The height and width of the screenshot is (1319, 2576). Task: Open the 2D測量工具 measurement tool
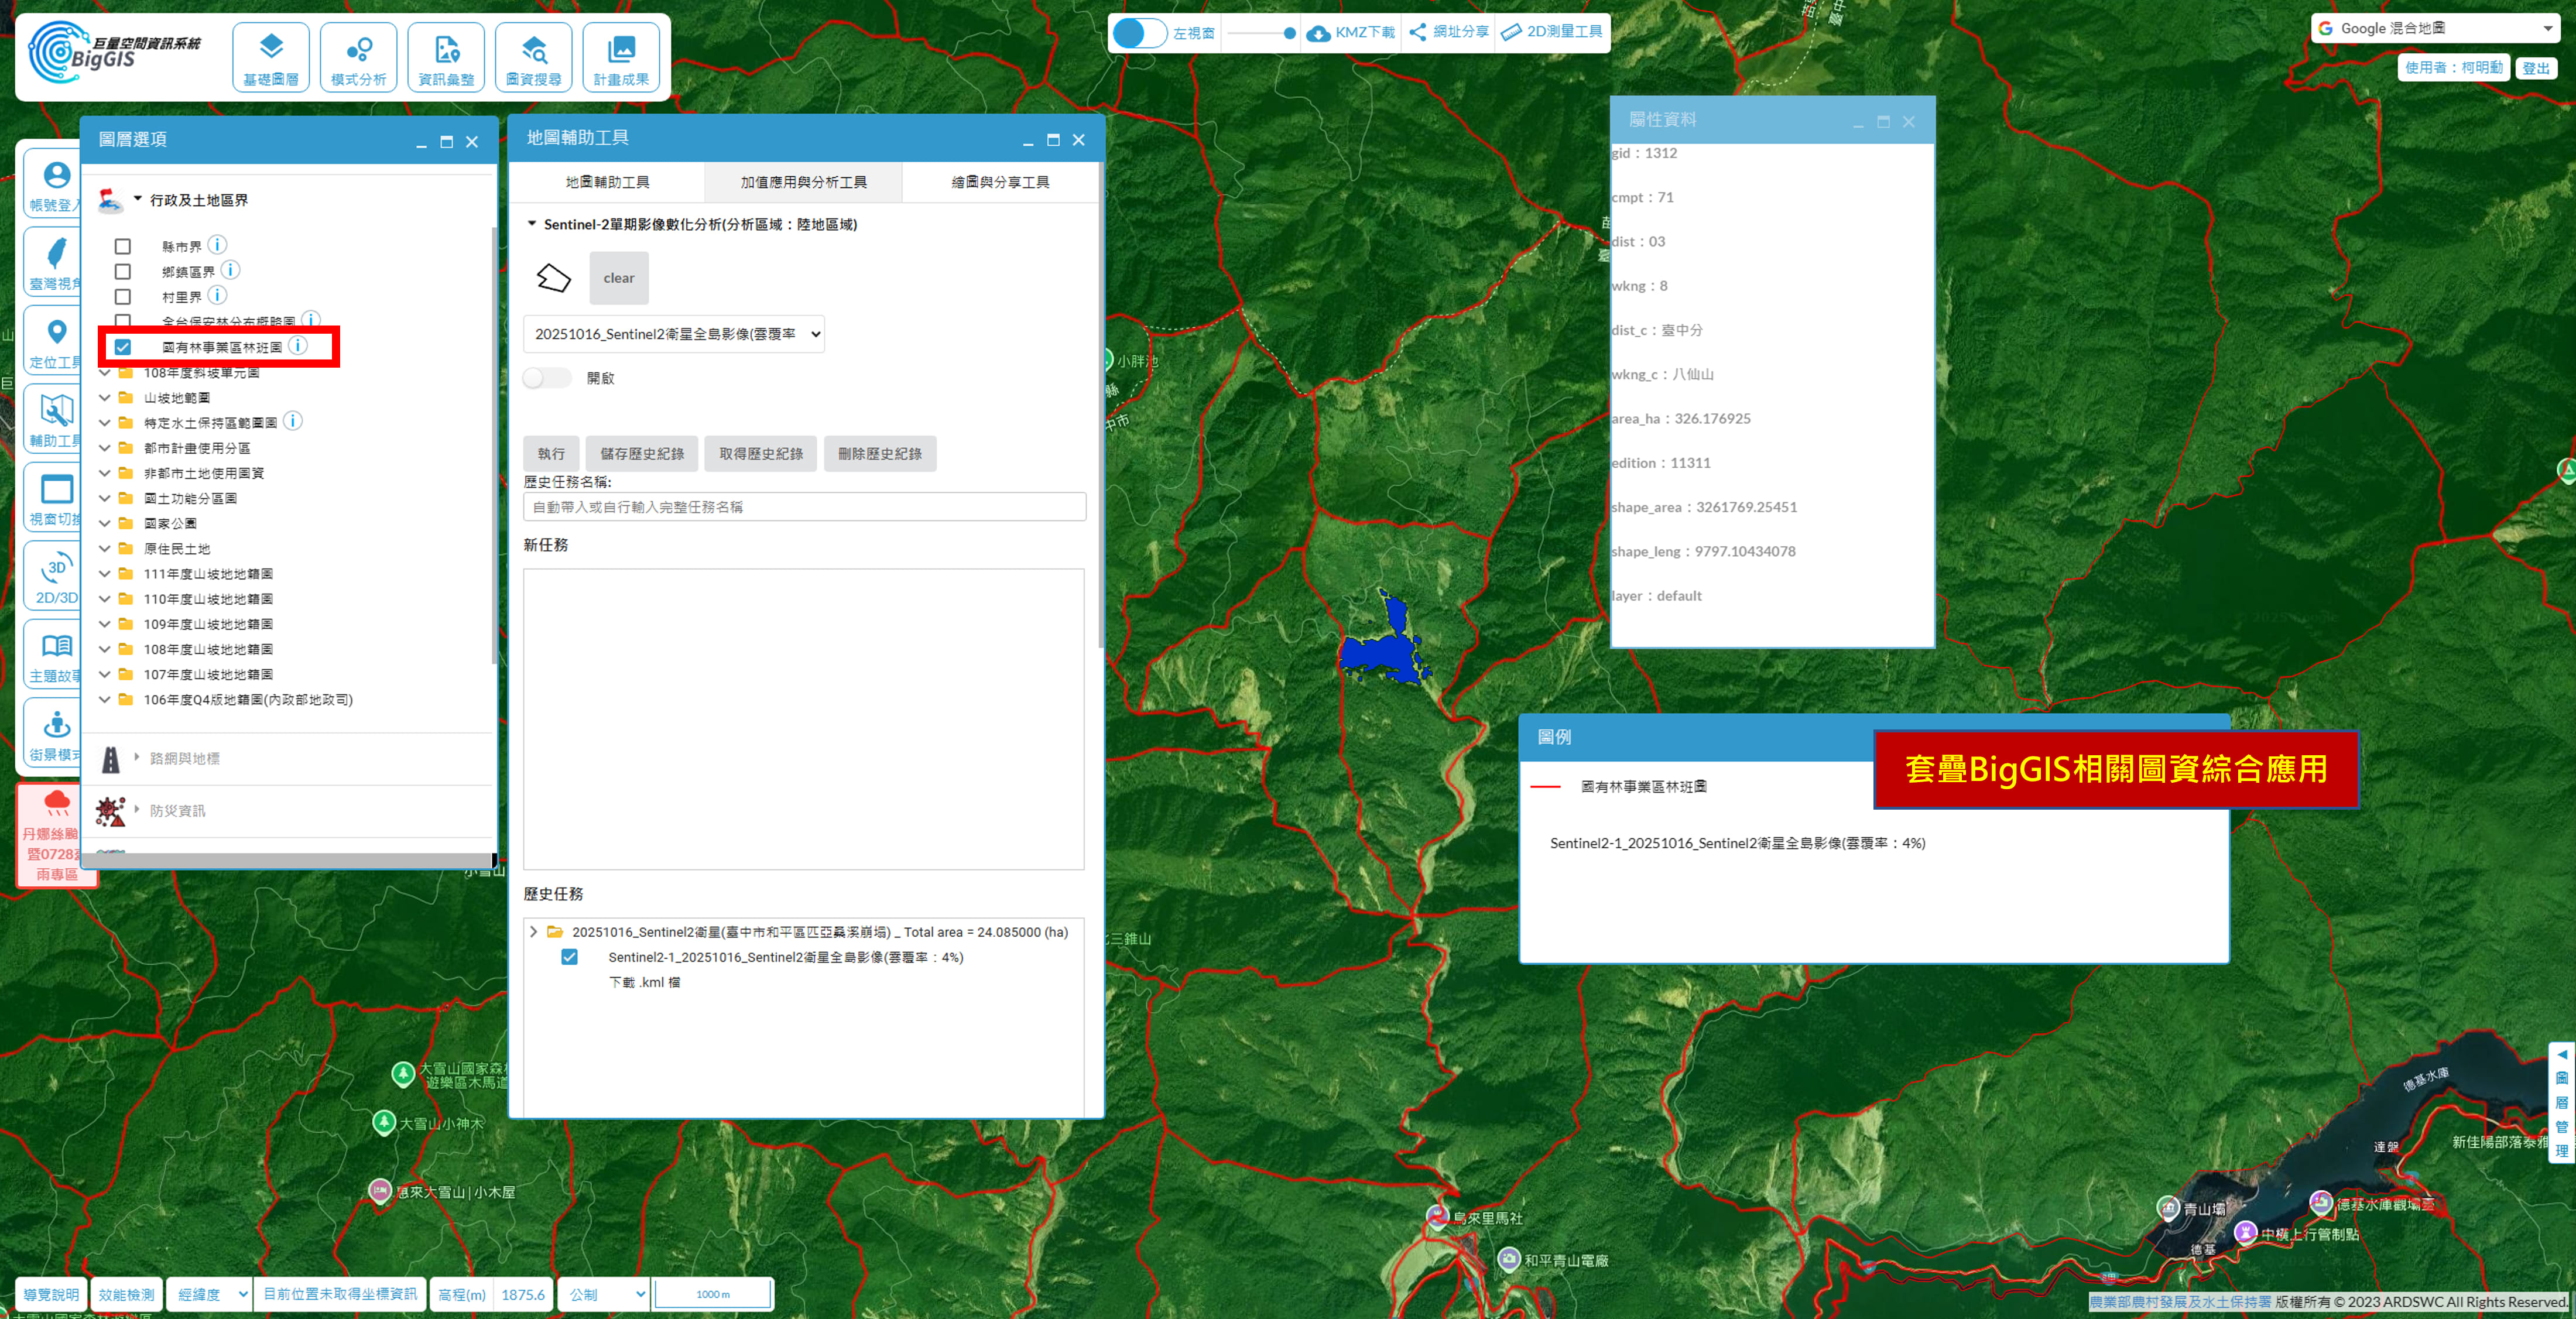click(1552, 32)
